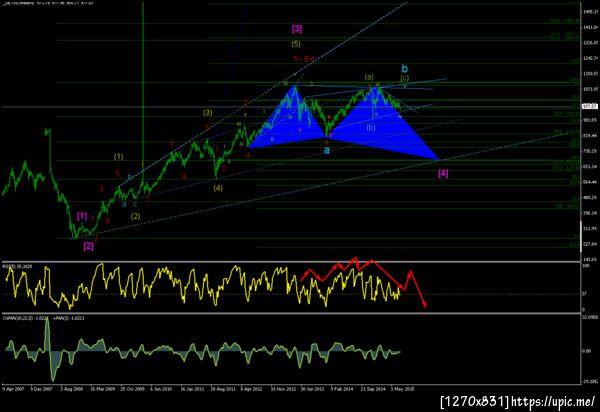Pick the yellow (c) corrective label

(x=405, y=78)
